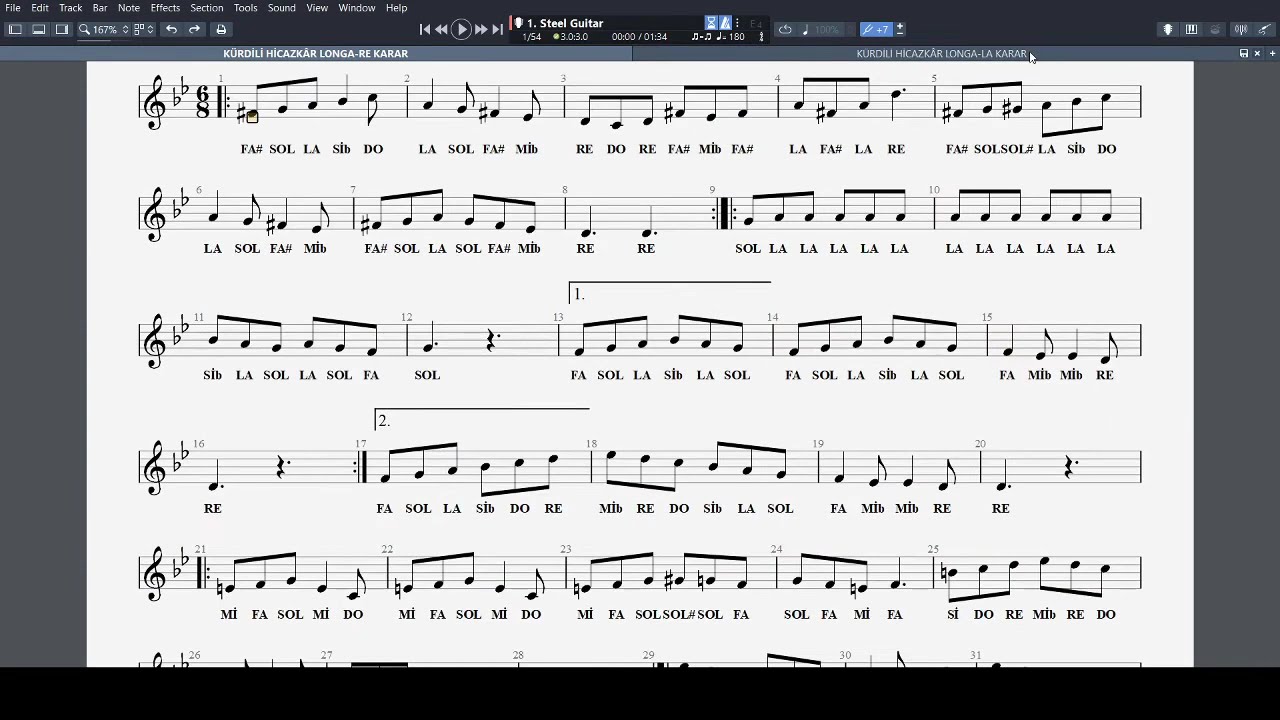This screenshot has height=720, width=1280.
Task: Start playback with the Play button
Action: [462, 30]
